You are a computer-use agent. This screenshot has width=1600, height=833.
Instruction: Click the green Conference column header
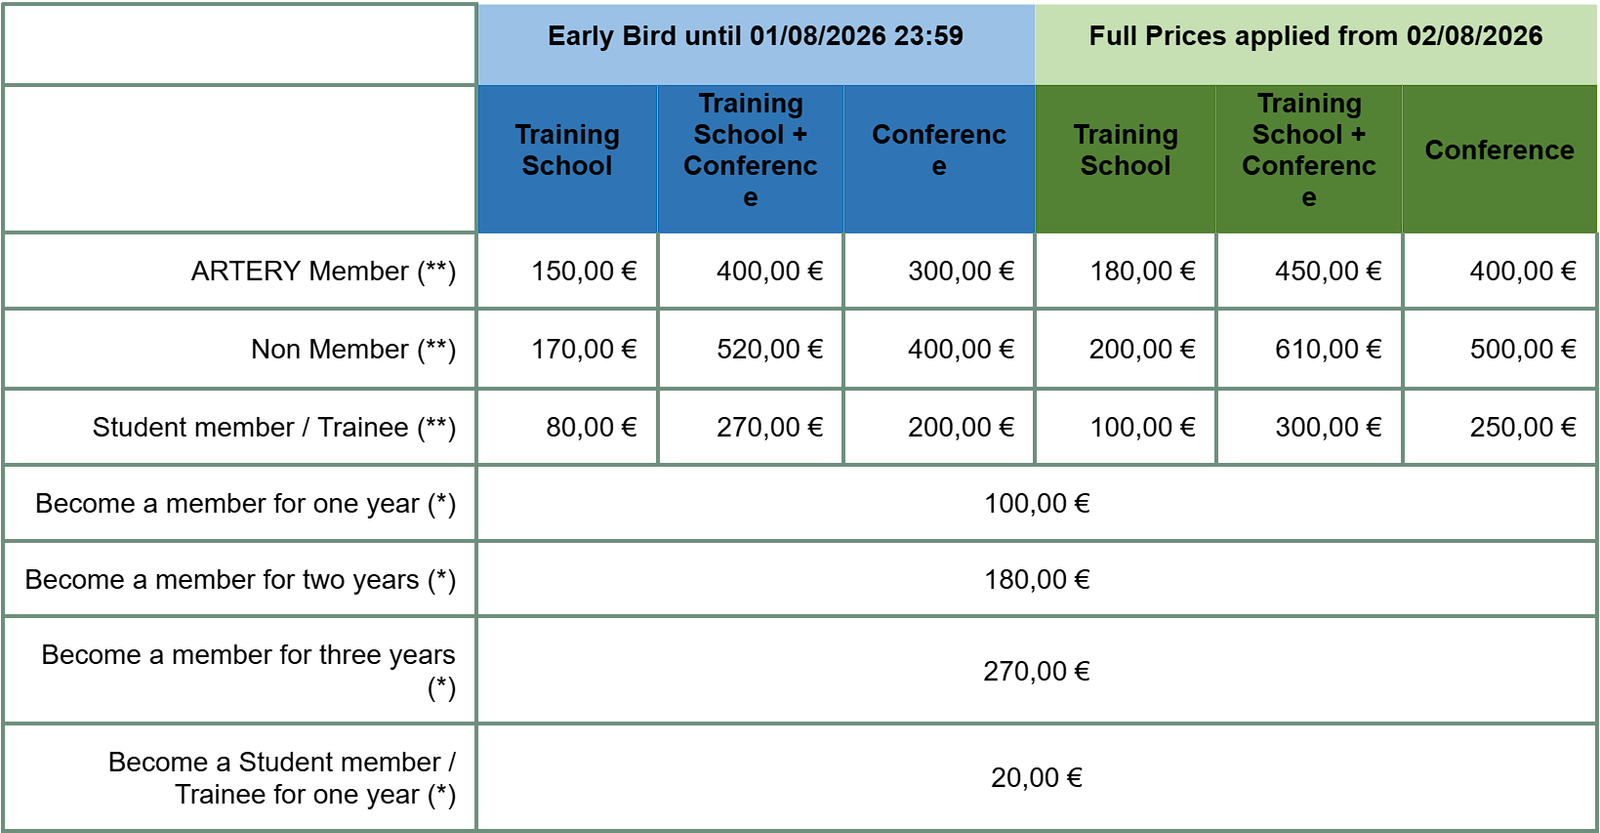[1499, 151]
